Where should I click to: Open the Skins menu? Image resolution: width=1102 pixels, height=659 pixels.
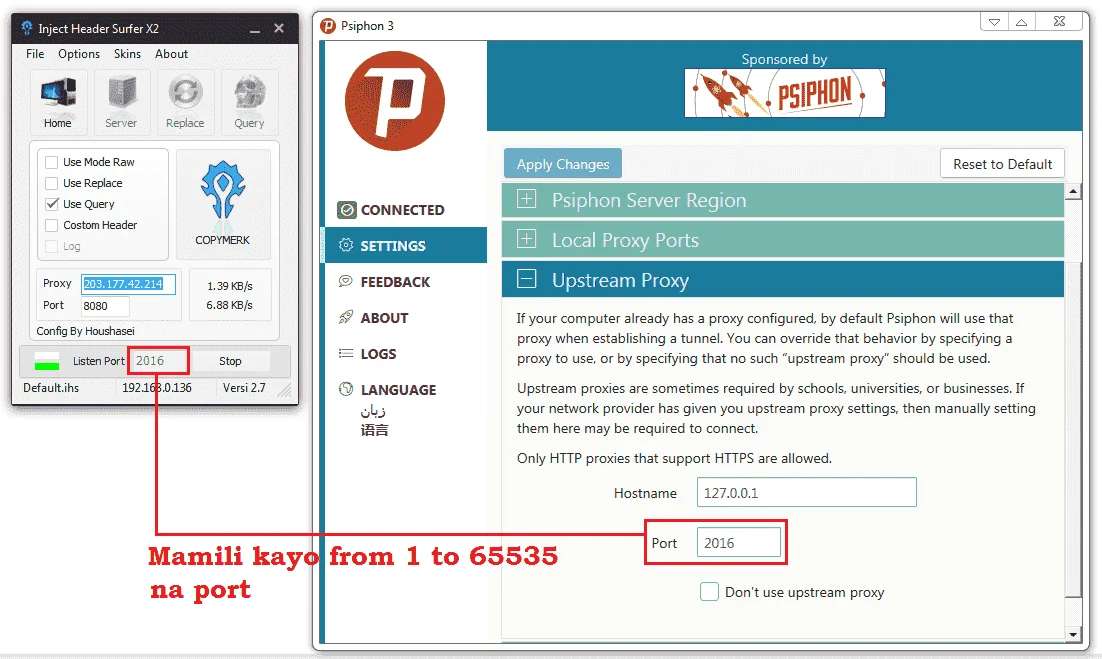(x=127, y=53)
